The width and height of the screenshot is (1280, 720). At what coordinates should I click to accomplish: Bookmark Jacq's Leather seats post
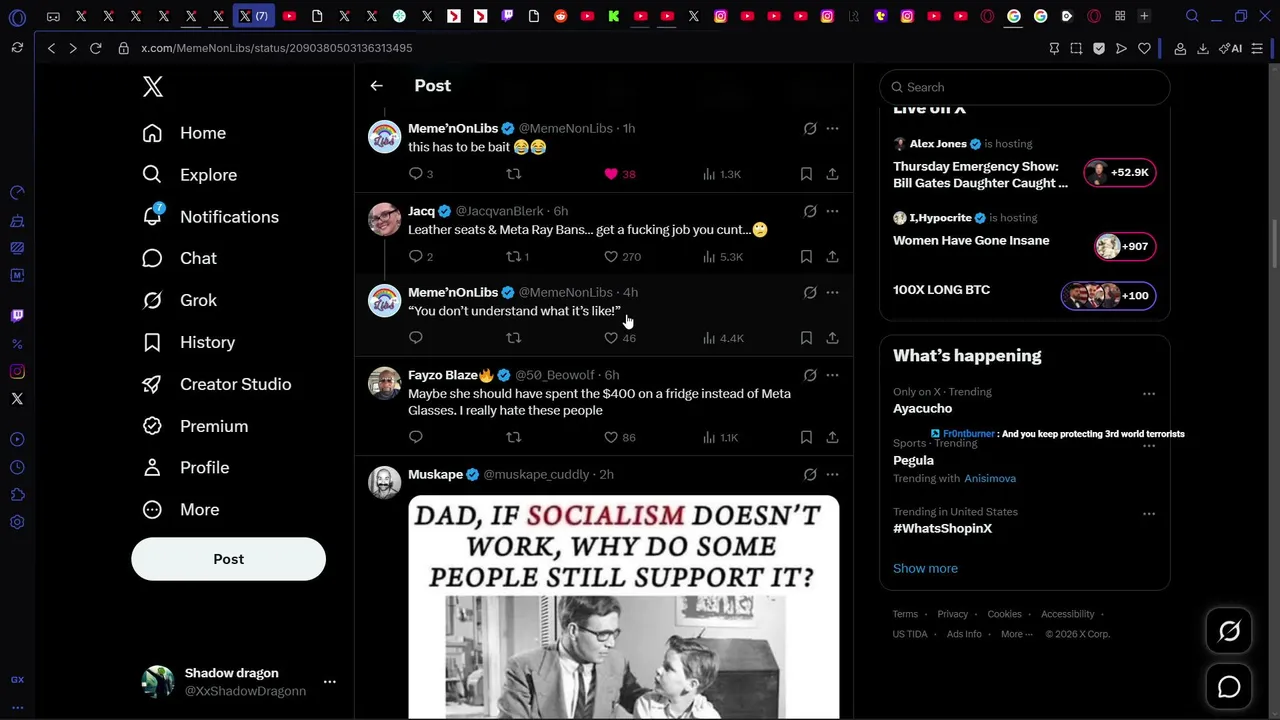tap(806, 257)
